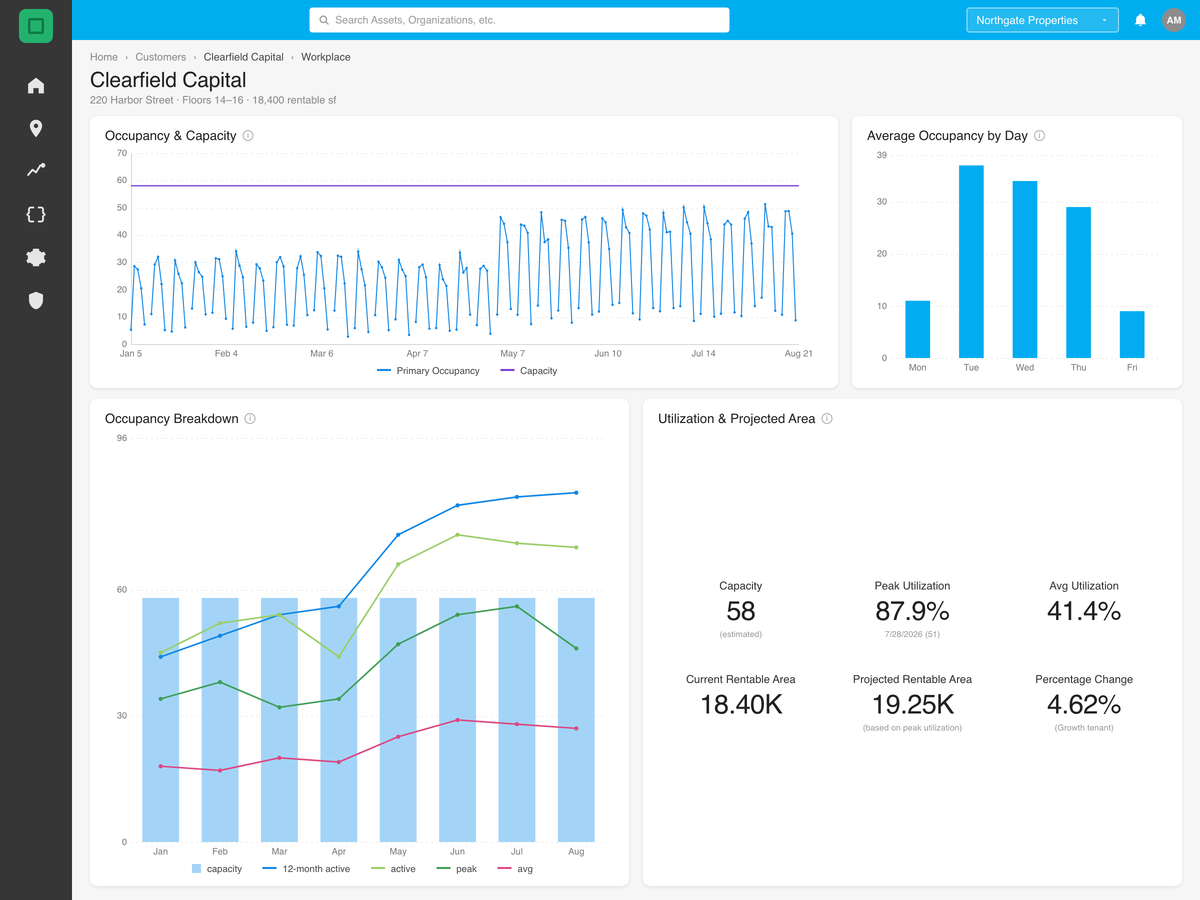Click the 7/28/2026 (51) peak date note
This screenshot has width=1200, height=900.
tap(912, 635)
